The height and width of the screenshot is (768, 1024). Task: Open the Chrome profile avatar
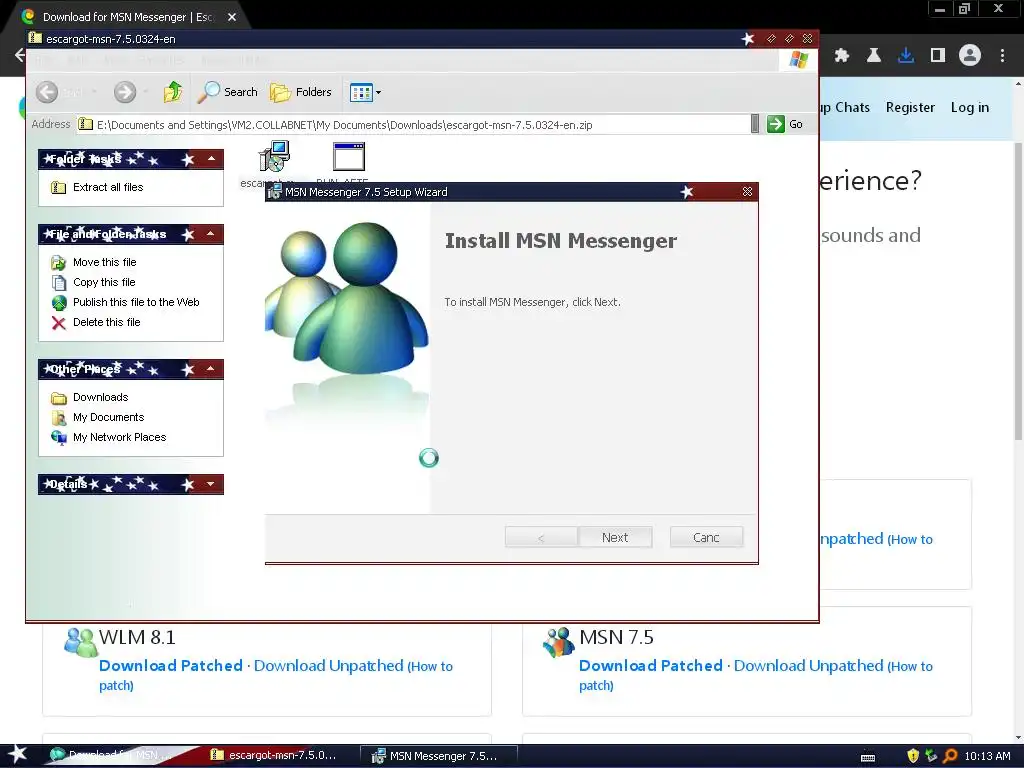[x=970, y=56]
